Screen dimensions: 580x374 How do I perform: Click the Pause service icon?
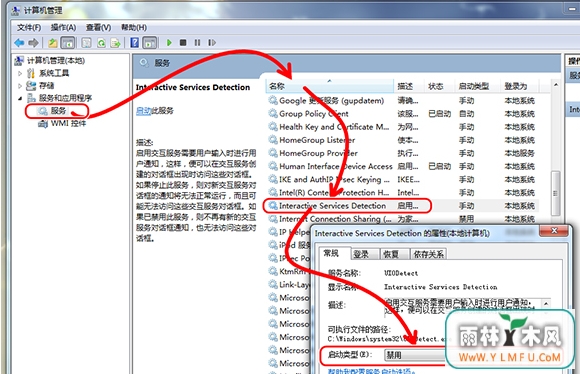click(x=197, y=43)
